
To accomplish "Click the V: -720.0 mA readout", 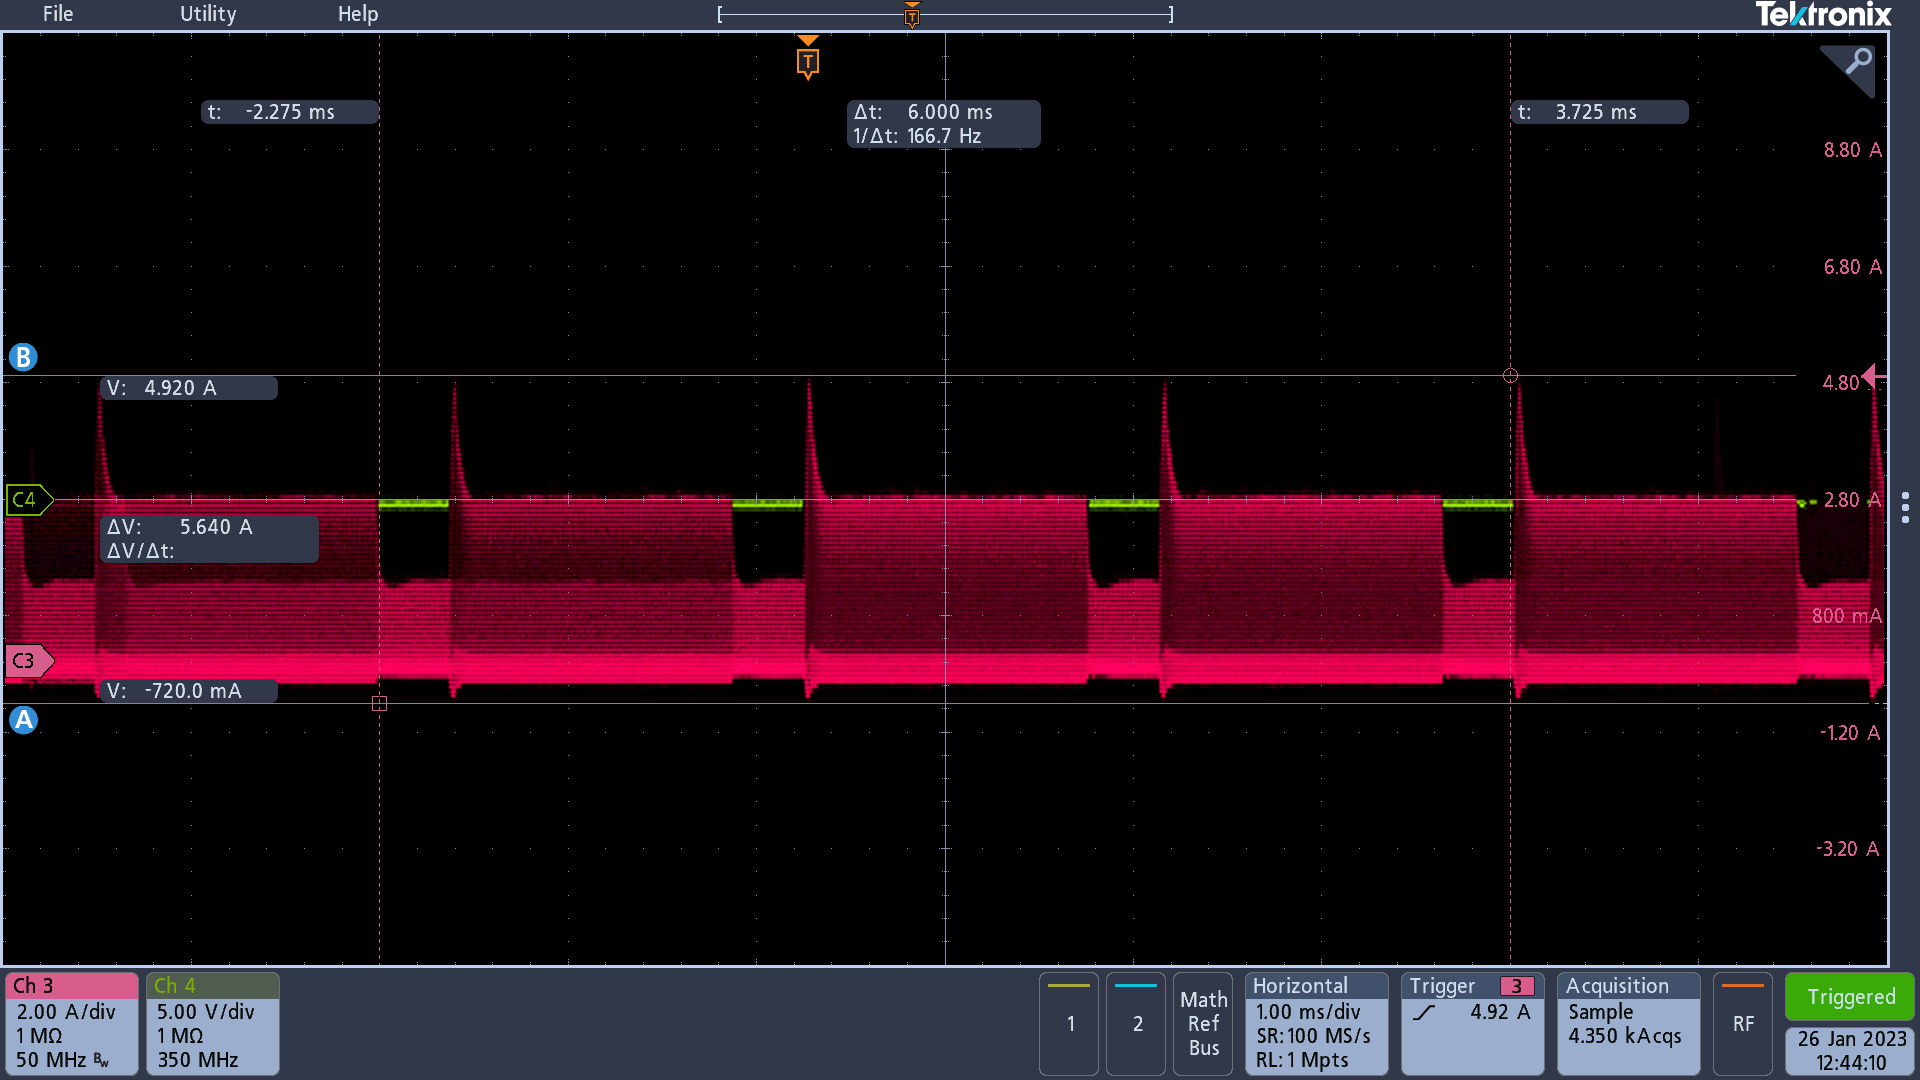I will tap(189, 691).
